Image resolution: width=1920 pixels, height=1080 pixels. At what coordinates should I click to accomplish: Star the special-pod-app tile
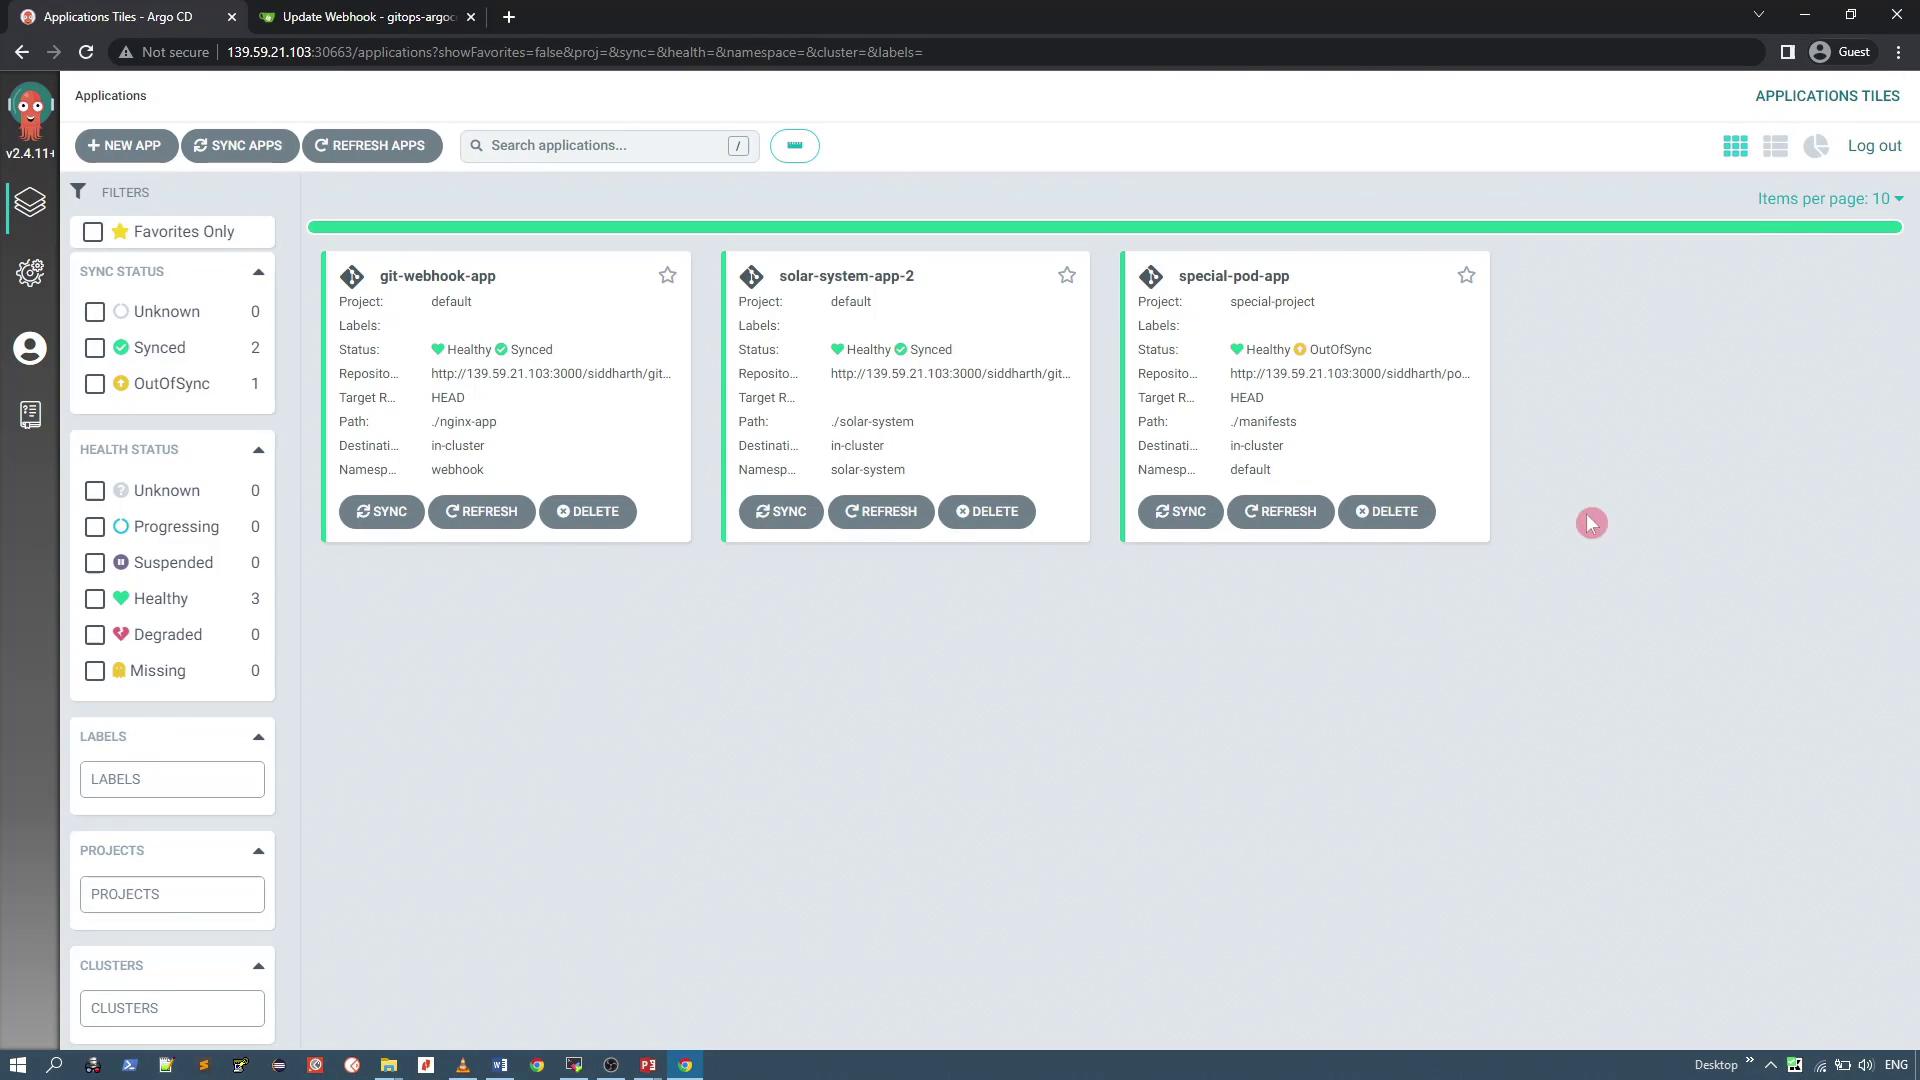pyautogui.click(x=1466, y=275)
